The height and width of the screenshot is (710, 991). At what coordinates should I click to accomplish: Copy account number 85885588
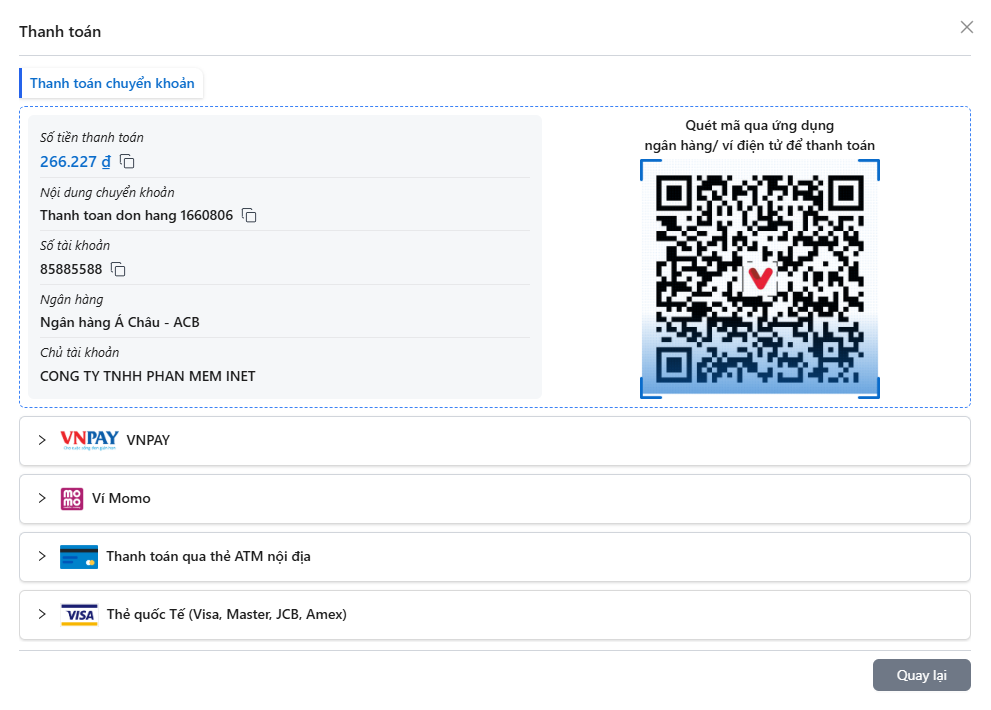[x=118, y=269]
